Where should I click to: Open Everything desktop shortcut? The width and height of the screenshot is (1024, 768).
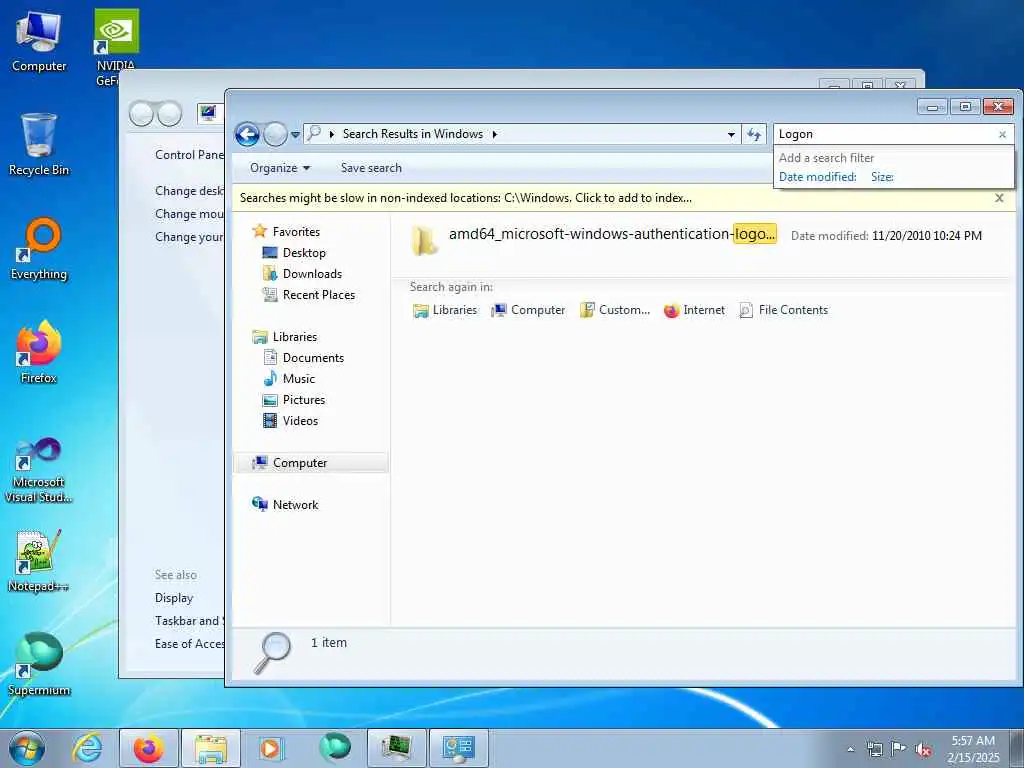(x=39, y=249)
